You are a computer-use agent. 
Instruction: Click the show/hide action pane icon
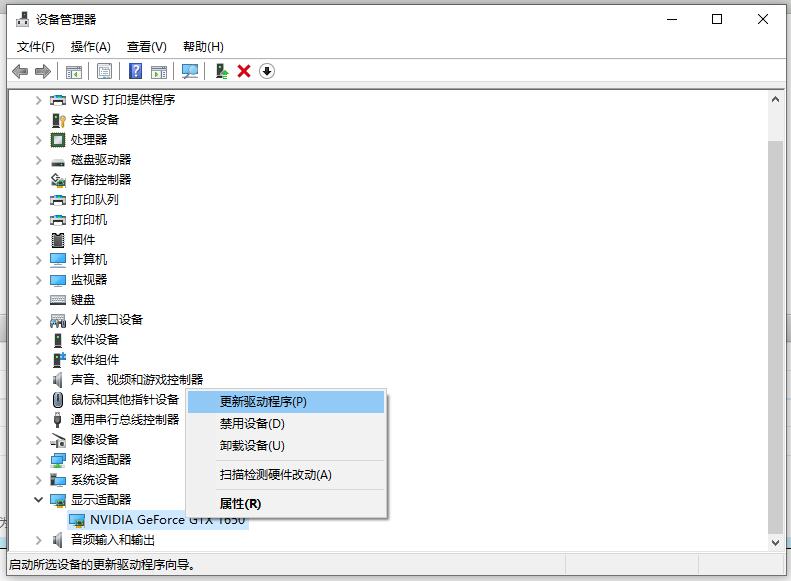(x=159, y=72)
